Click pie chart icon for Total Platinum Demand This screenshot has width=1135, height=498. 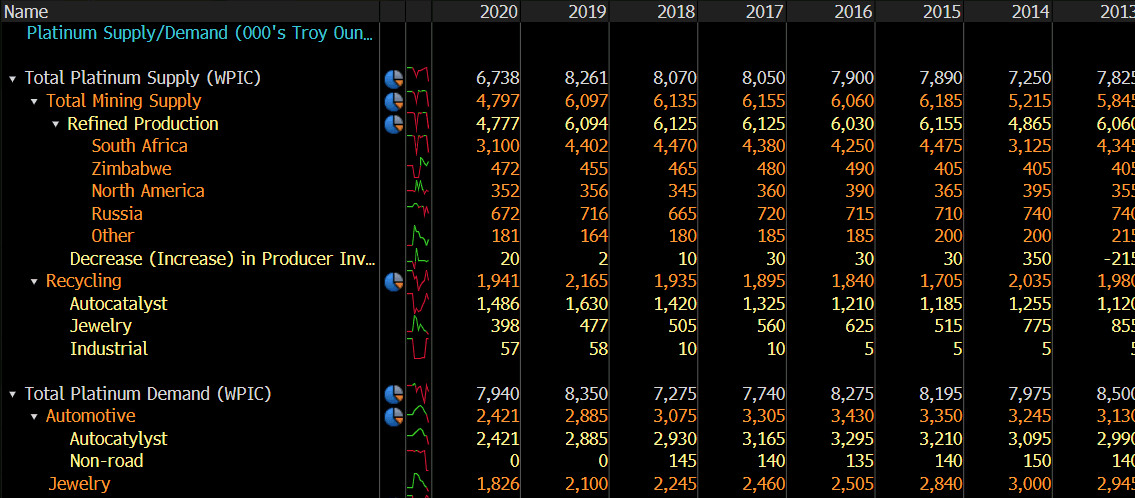coord(393,394)
